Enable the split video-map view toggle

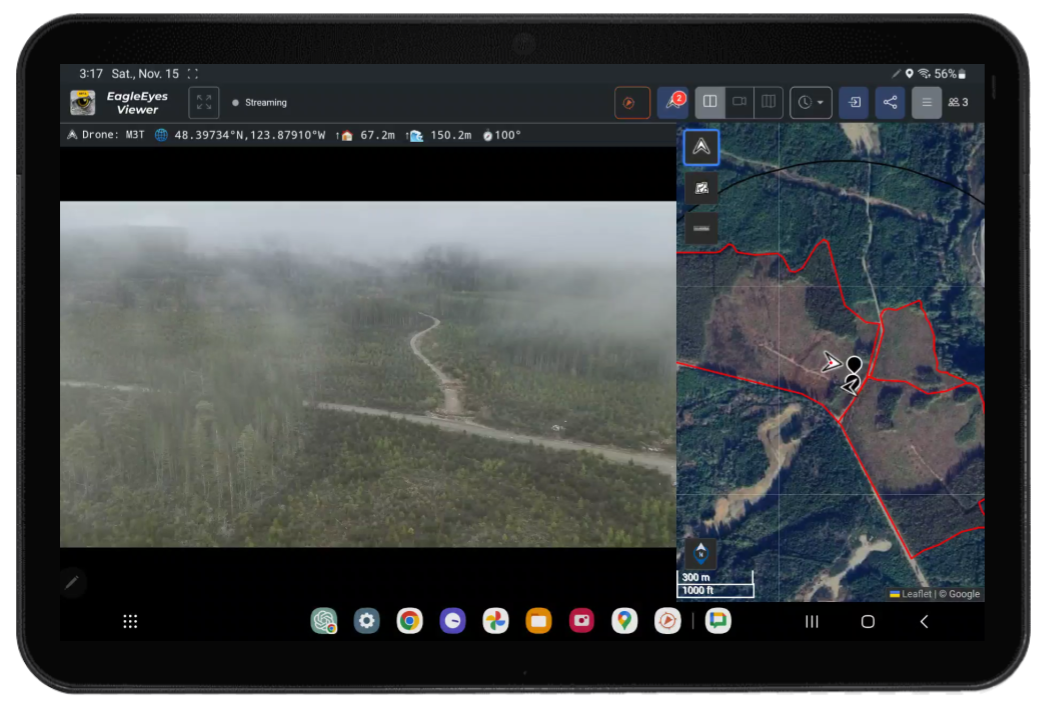click(x=711, y=102)
